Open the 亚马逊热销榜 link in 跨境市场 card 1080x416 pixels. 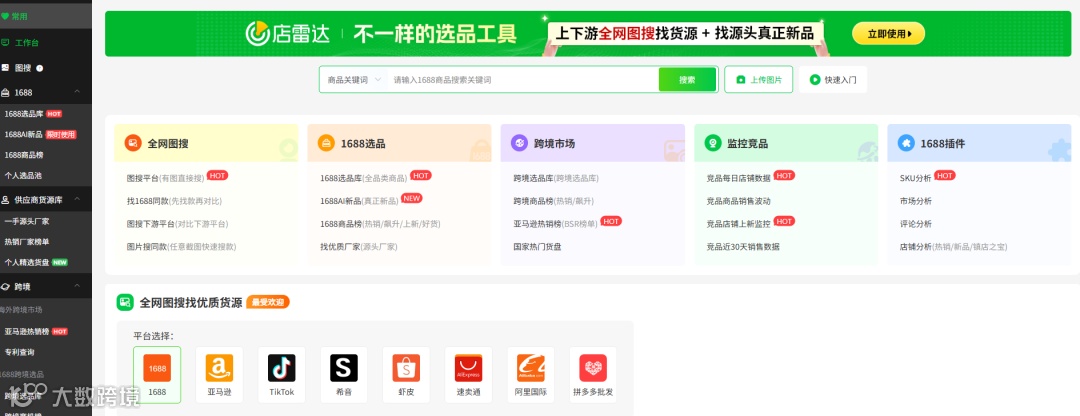555,224
